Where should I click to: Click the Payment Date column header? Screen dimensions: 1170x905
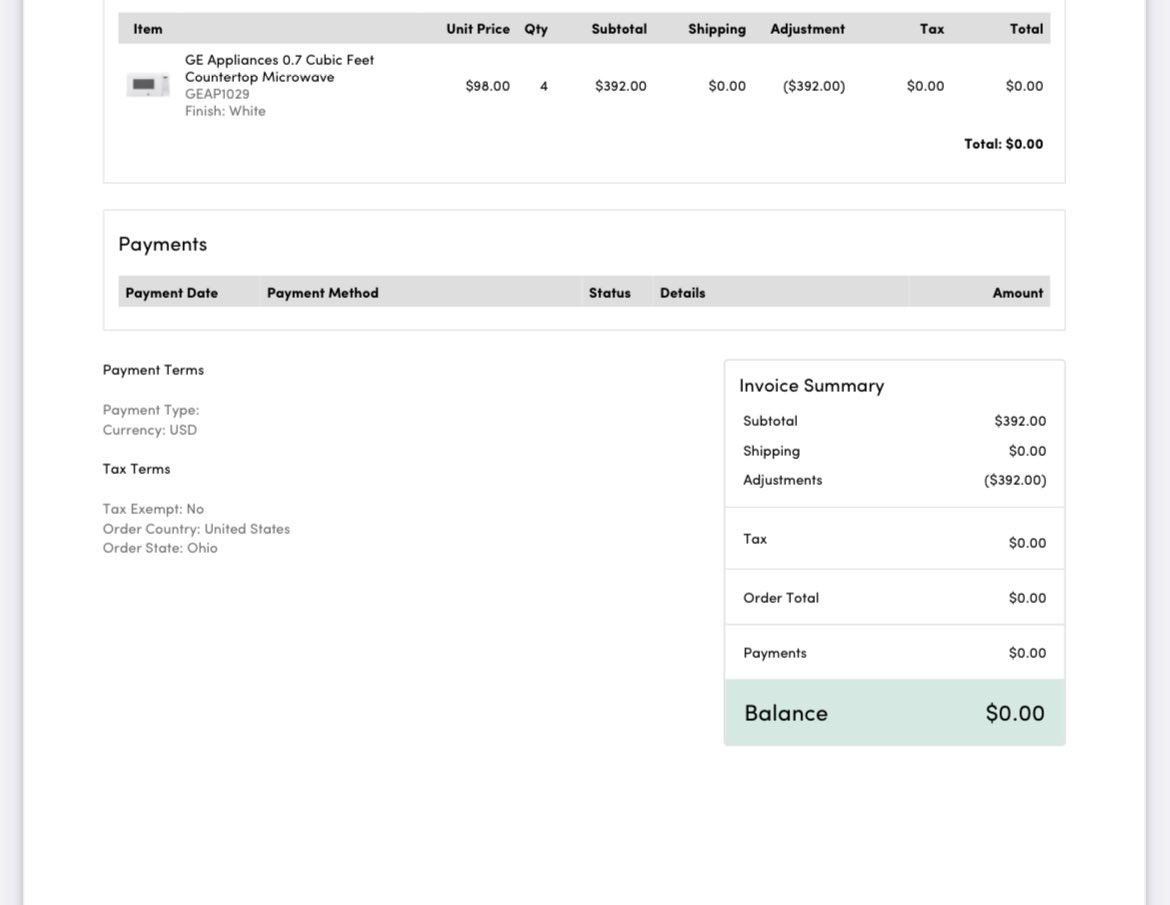coord(172,293)
